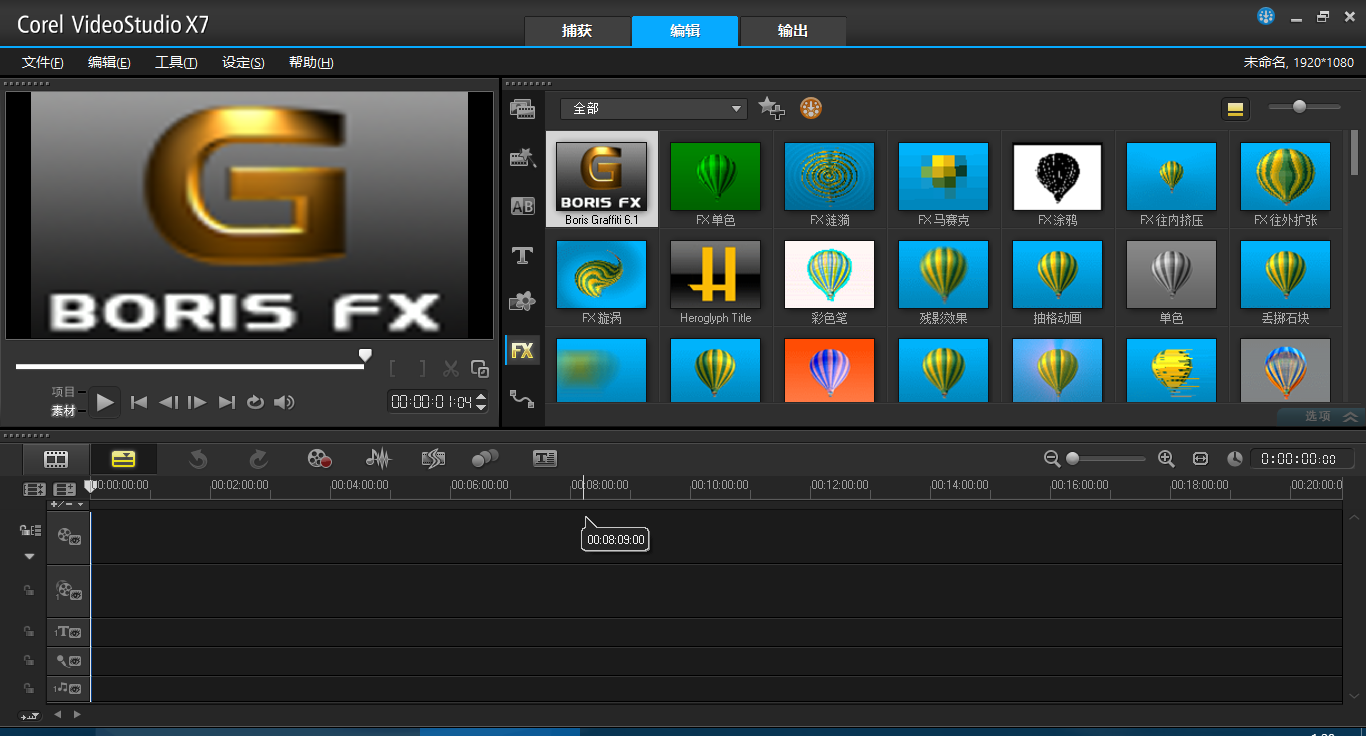Click the Undo arrow in timeline toolbar

[x=198, y=458]
